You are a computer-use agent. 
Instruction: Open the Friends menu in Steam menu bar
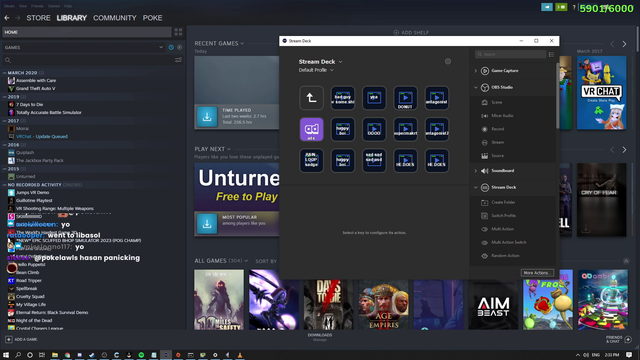click(x=37, y=6)
